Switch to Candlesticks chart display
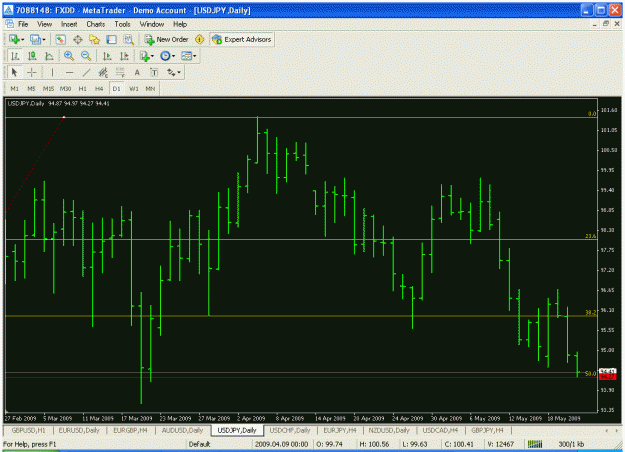The width and height of the screenshot is (625, 452). pyautogui.click(x=32, y=56)
